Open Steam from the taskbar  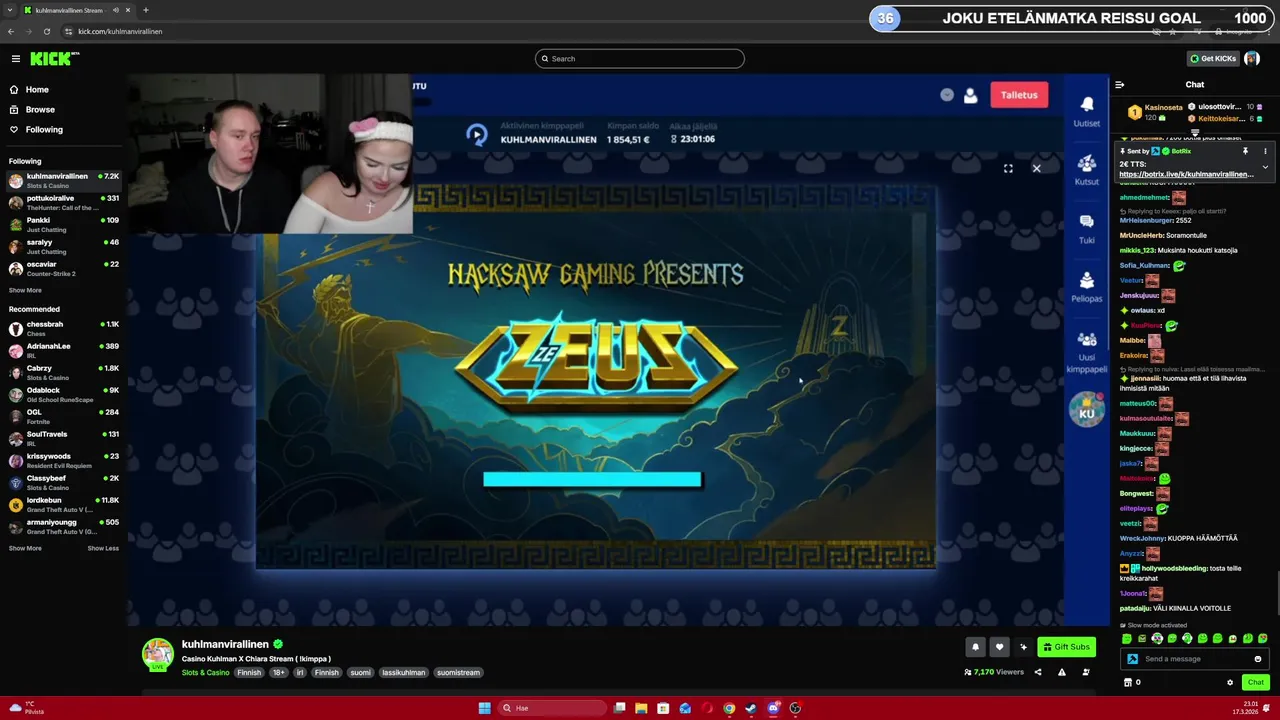751,708
